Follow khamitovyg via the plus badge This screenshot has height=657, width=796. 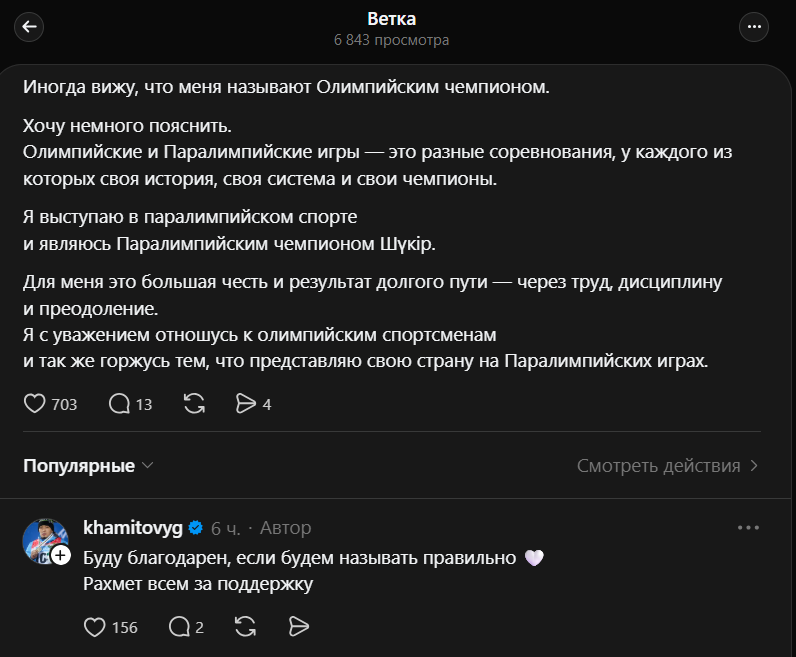click(x=61, y=554)
